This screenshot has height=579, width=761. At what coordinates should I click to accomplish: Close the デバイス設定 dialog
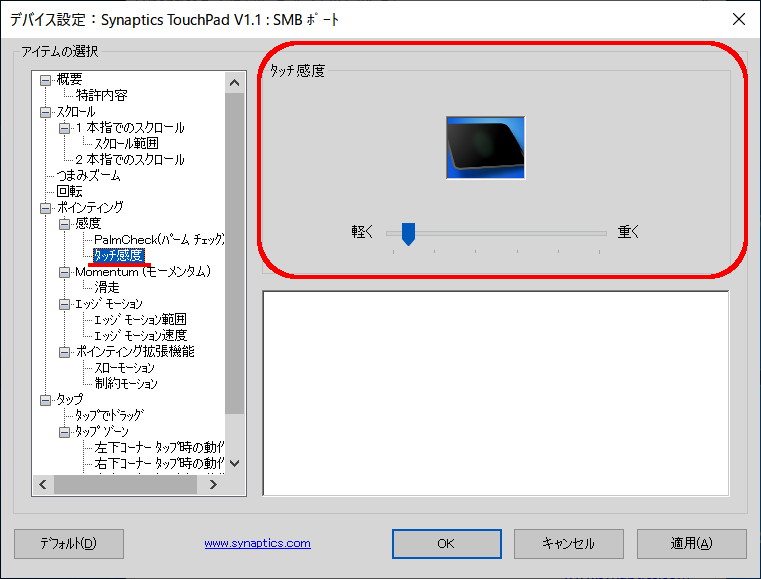739,19
